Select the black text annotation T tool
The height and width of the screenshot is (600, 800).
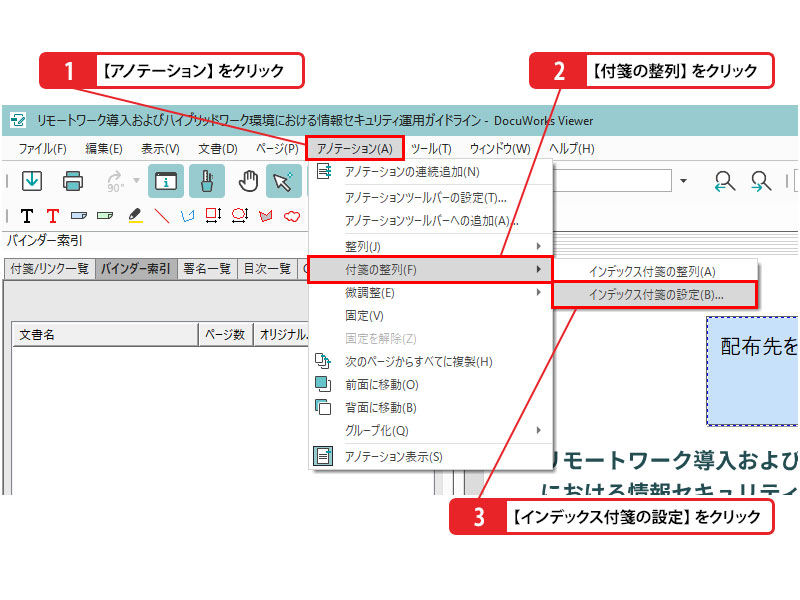pyautogui.click(x=27, y=216)
